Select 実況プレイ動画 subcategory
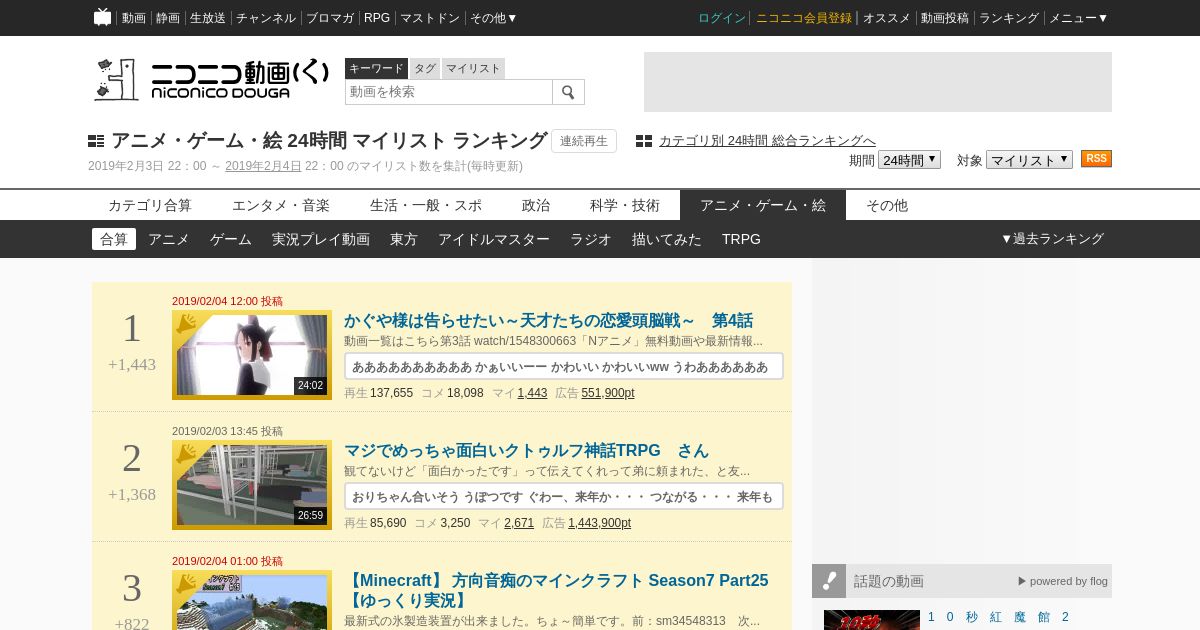The height and width of the screenshot is (630, 1200). [x=321, y=239]
